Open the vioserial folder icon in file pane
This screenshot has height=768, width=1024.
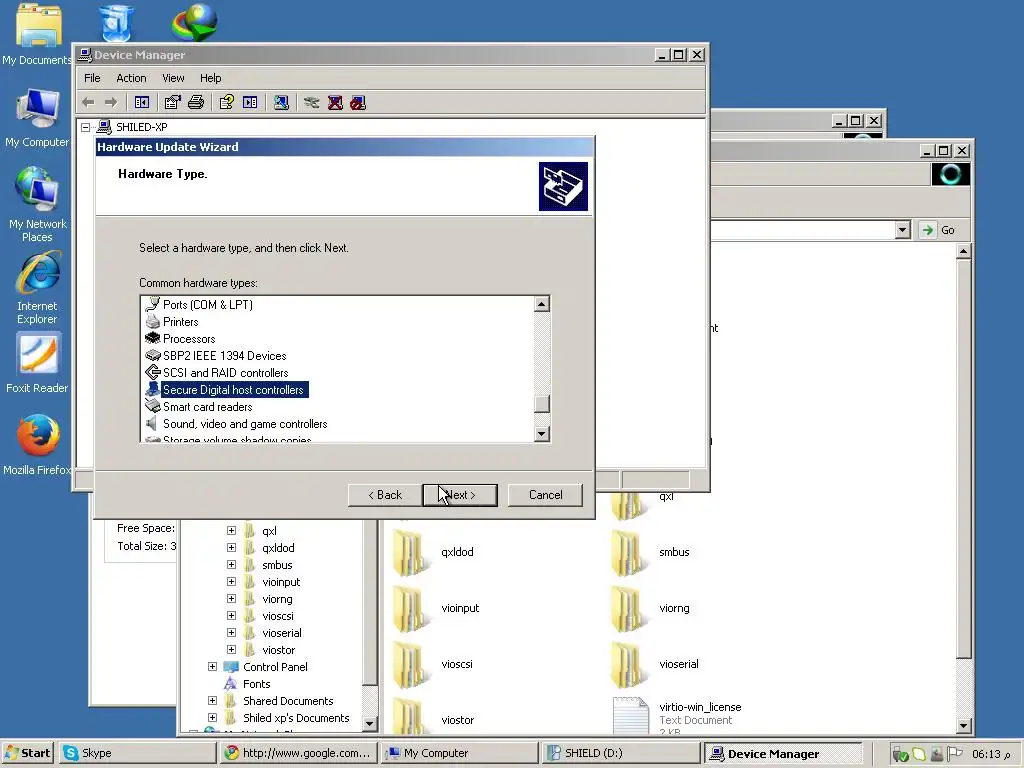point(628,665)
